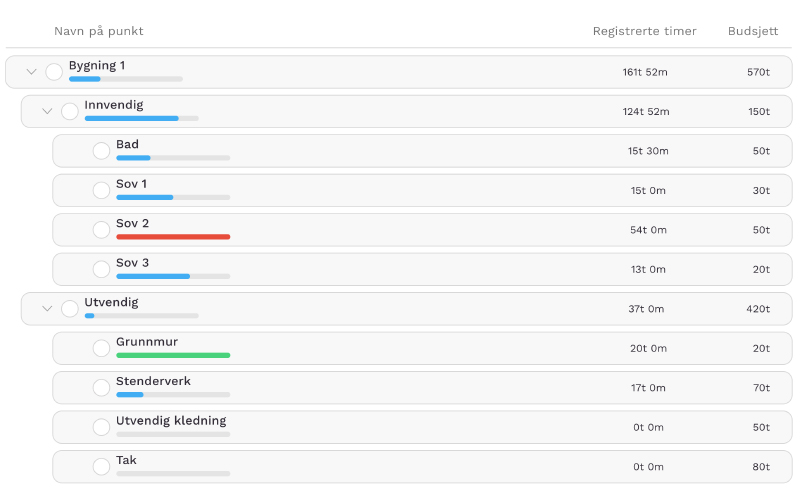Collapse the Innvendig group chevron
Viewport: 800px width, 500px height.
[x=47, y=111]
